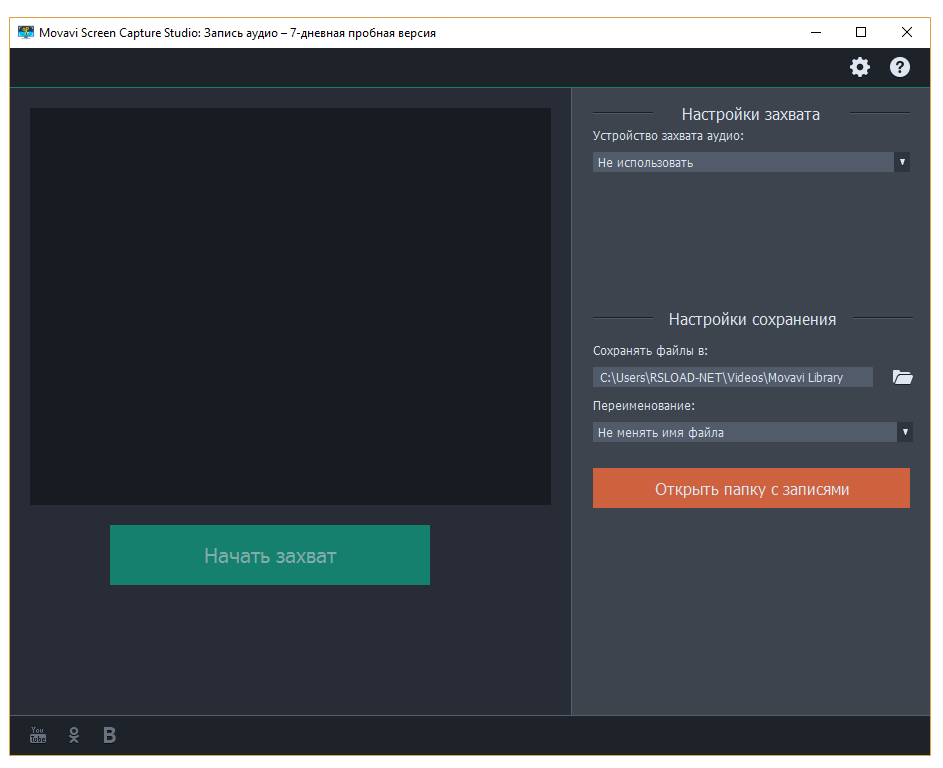The height and width of the screenshot is (768, 943).
Task: Open application settings via gear icon
Action: 859,67
